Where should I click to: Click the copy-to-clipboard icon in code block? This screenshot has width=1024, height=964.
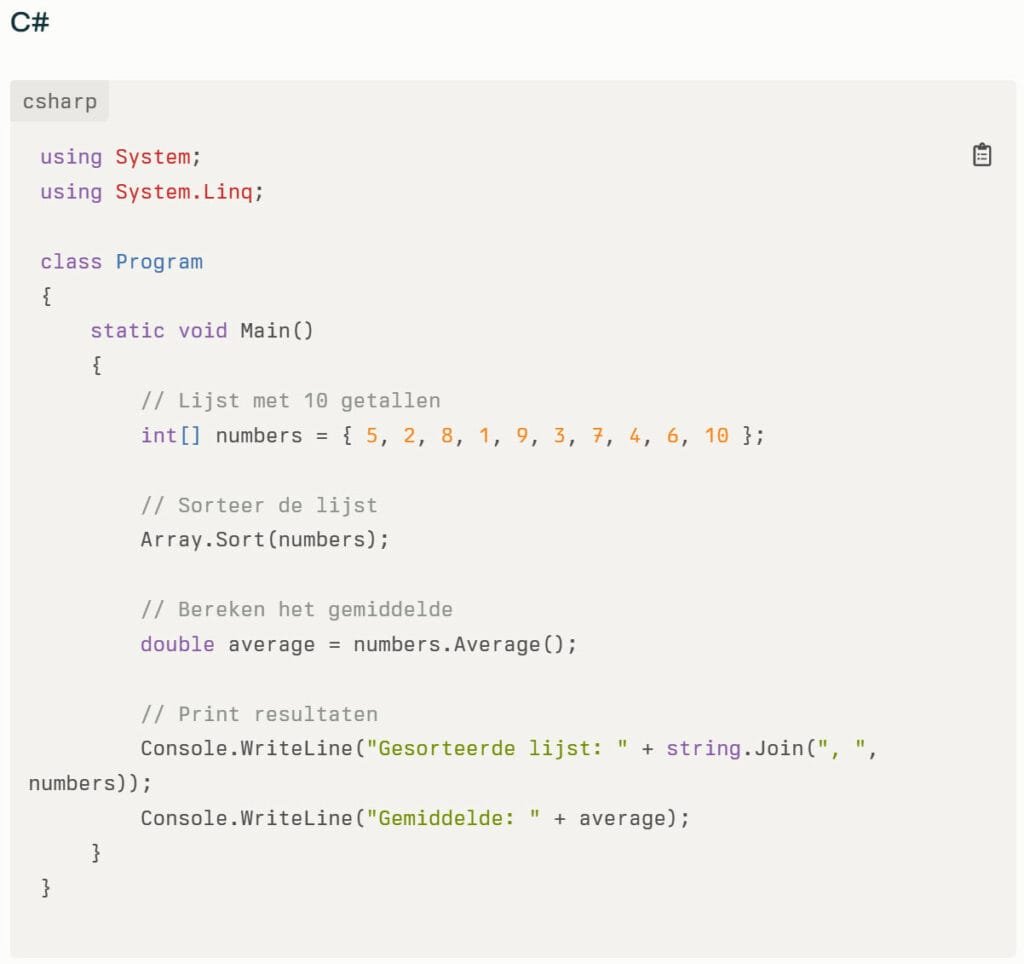(x=982, y=155)
